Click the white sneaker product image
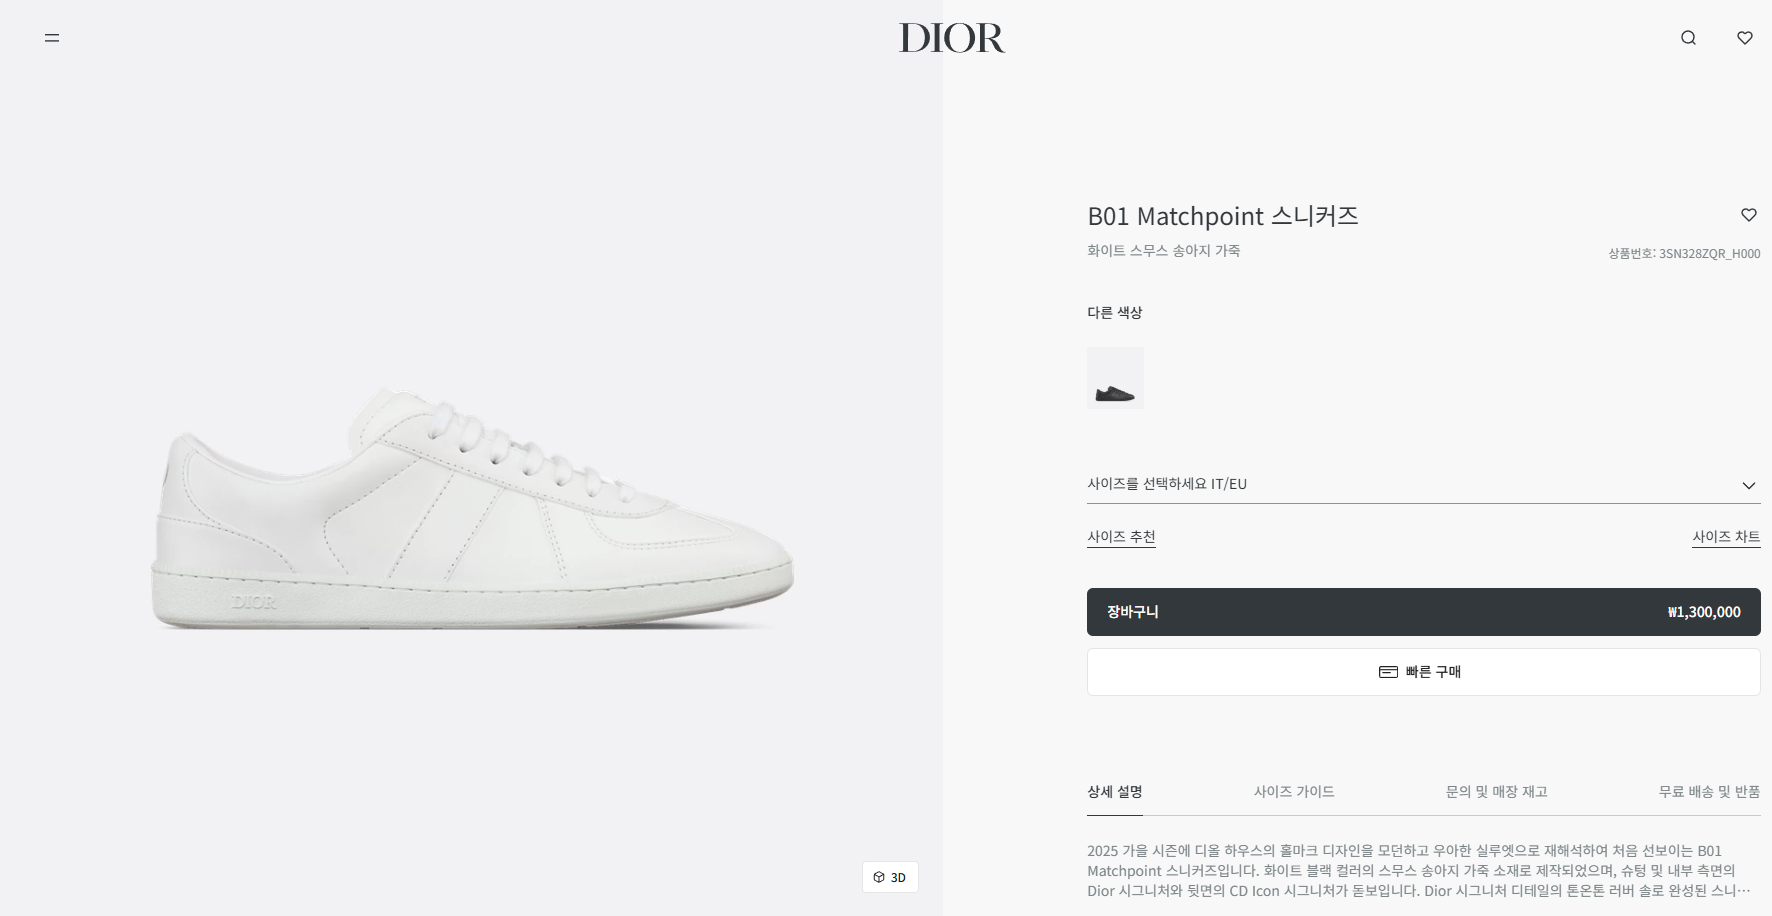Image resolution: width=1772 pixels, height=916 pixels. pos(473,510)
